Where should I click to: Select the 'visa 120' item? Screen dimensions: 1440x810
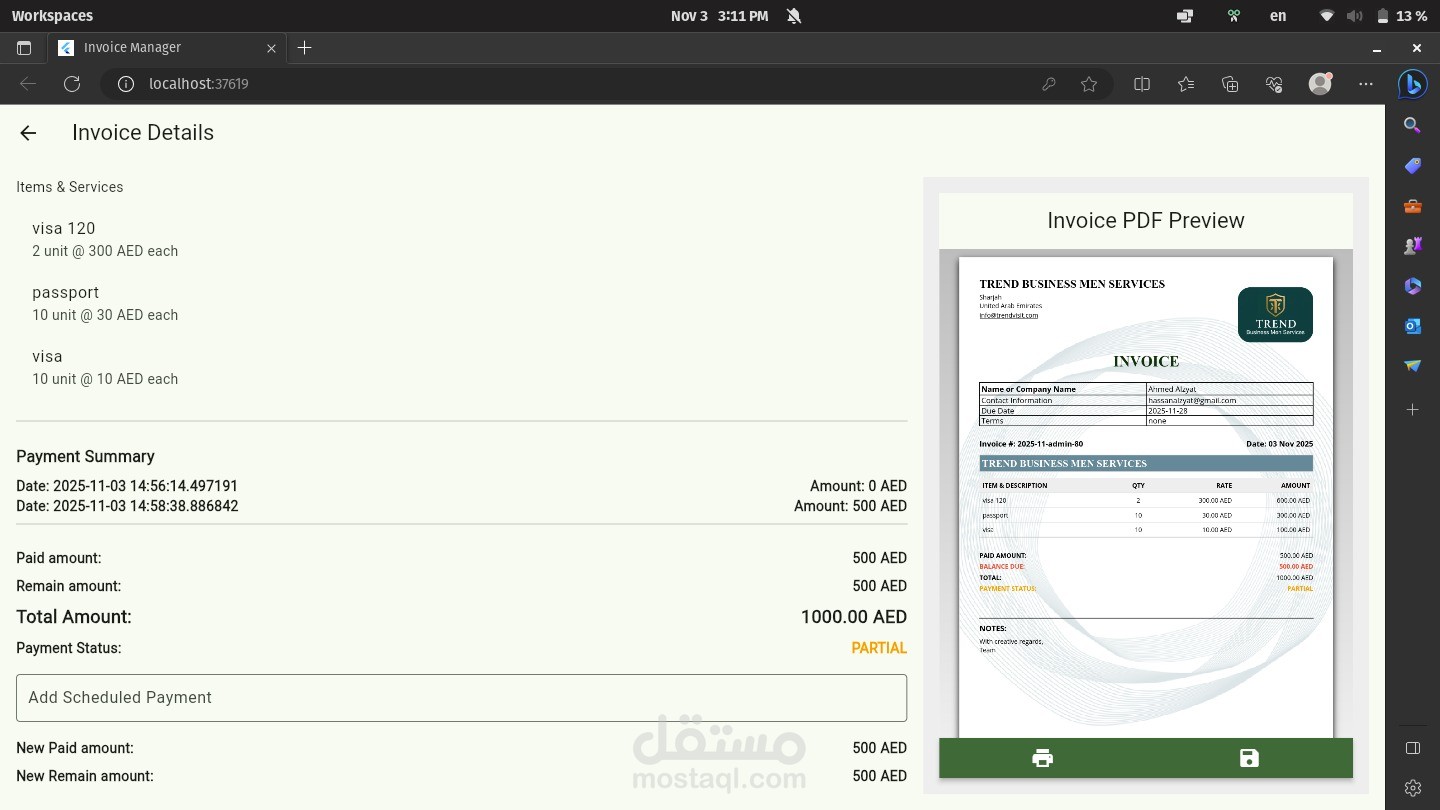point(64,229)
